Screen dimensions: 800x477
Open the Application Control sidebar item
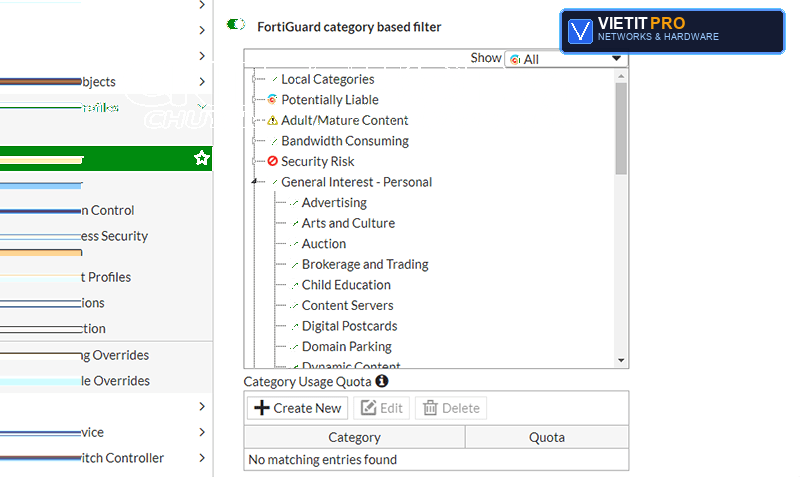pyautogui.click(x=106, y=210)
